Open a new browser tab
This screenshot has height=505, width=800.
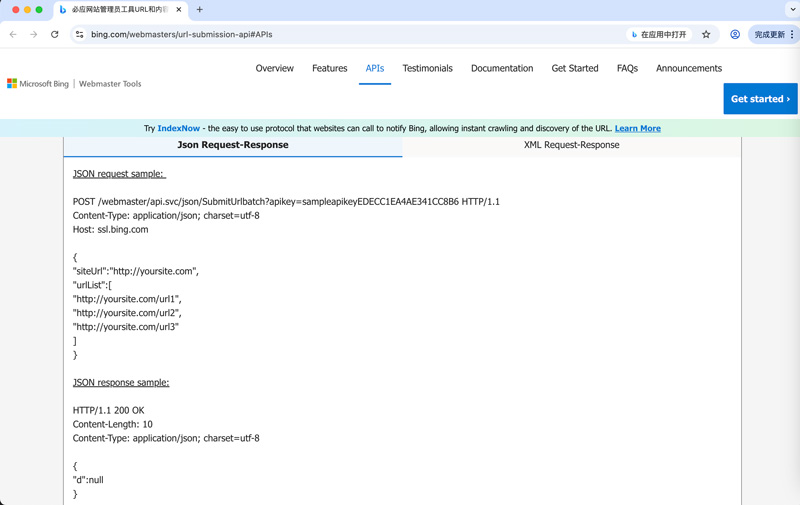[x=200, y=10]
